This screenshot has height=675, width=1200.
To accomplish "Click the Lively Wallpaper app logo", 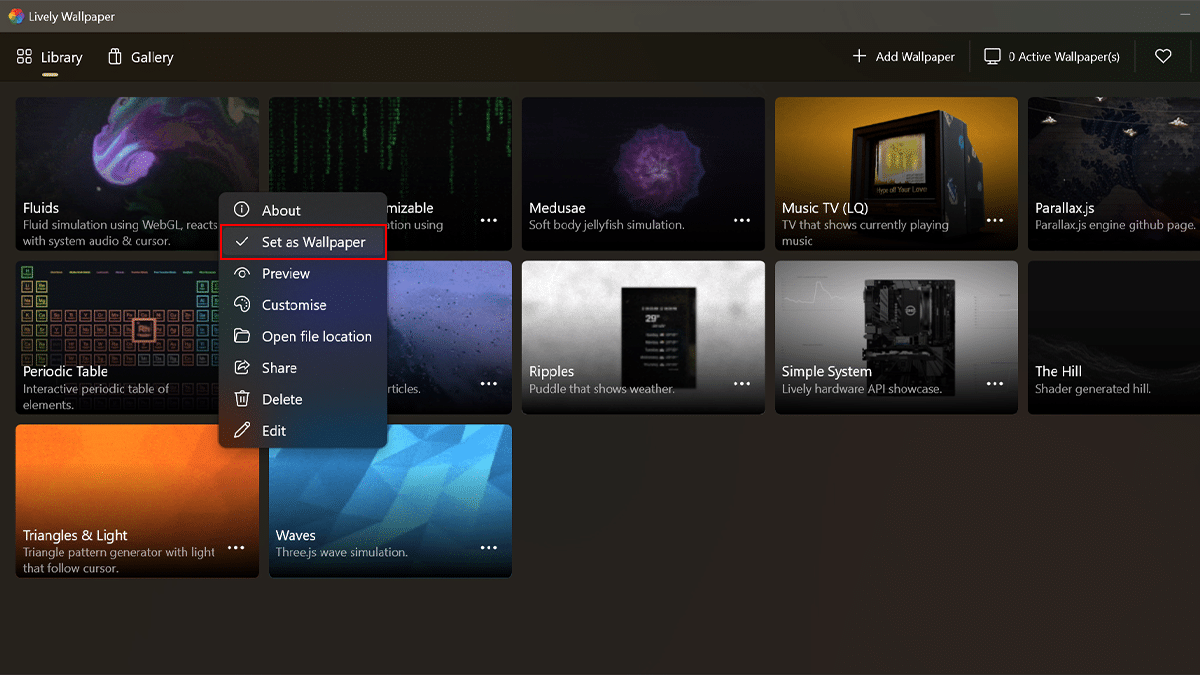I will pos(16,15).
